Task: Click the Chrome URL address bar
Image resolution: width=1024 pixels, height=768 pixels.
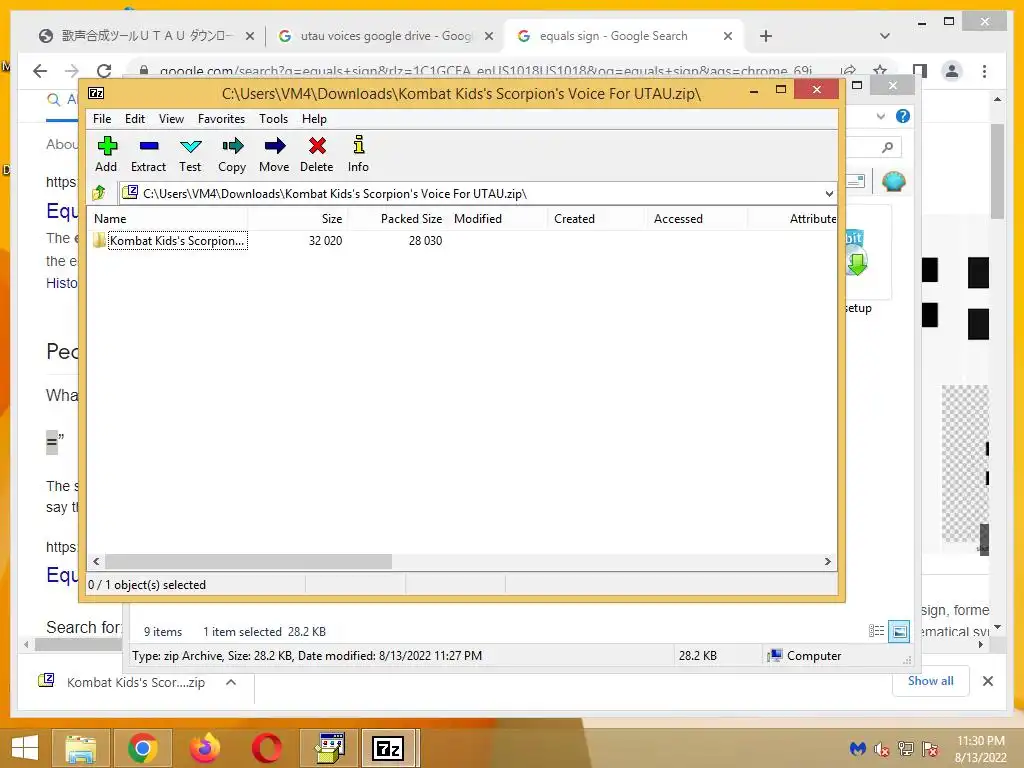Action: click(x=487, y=71)
